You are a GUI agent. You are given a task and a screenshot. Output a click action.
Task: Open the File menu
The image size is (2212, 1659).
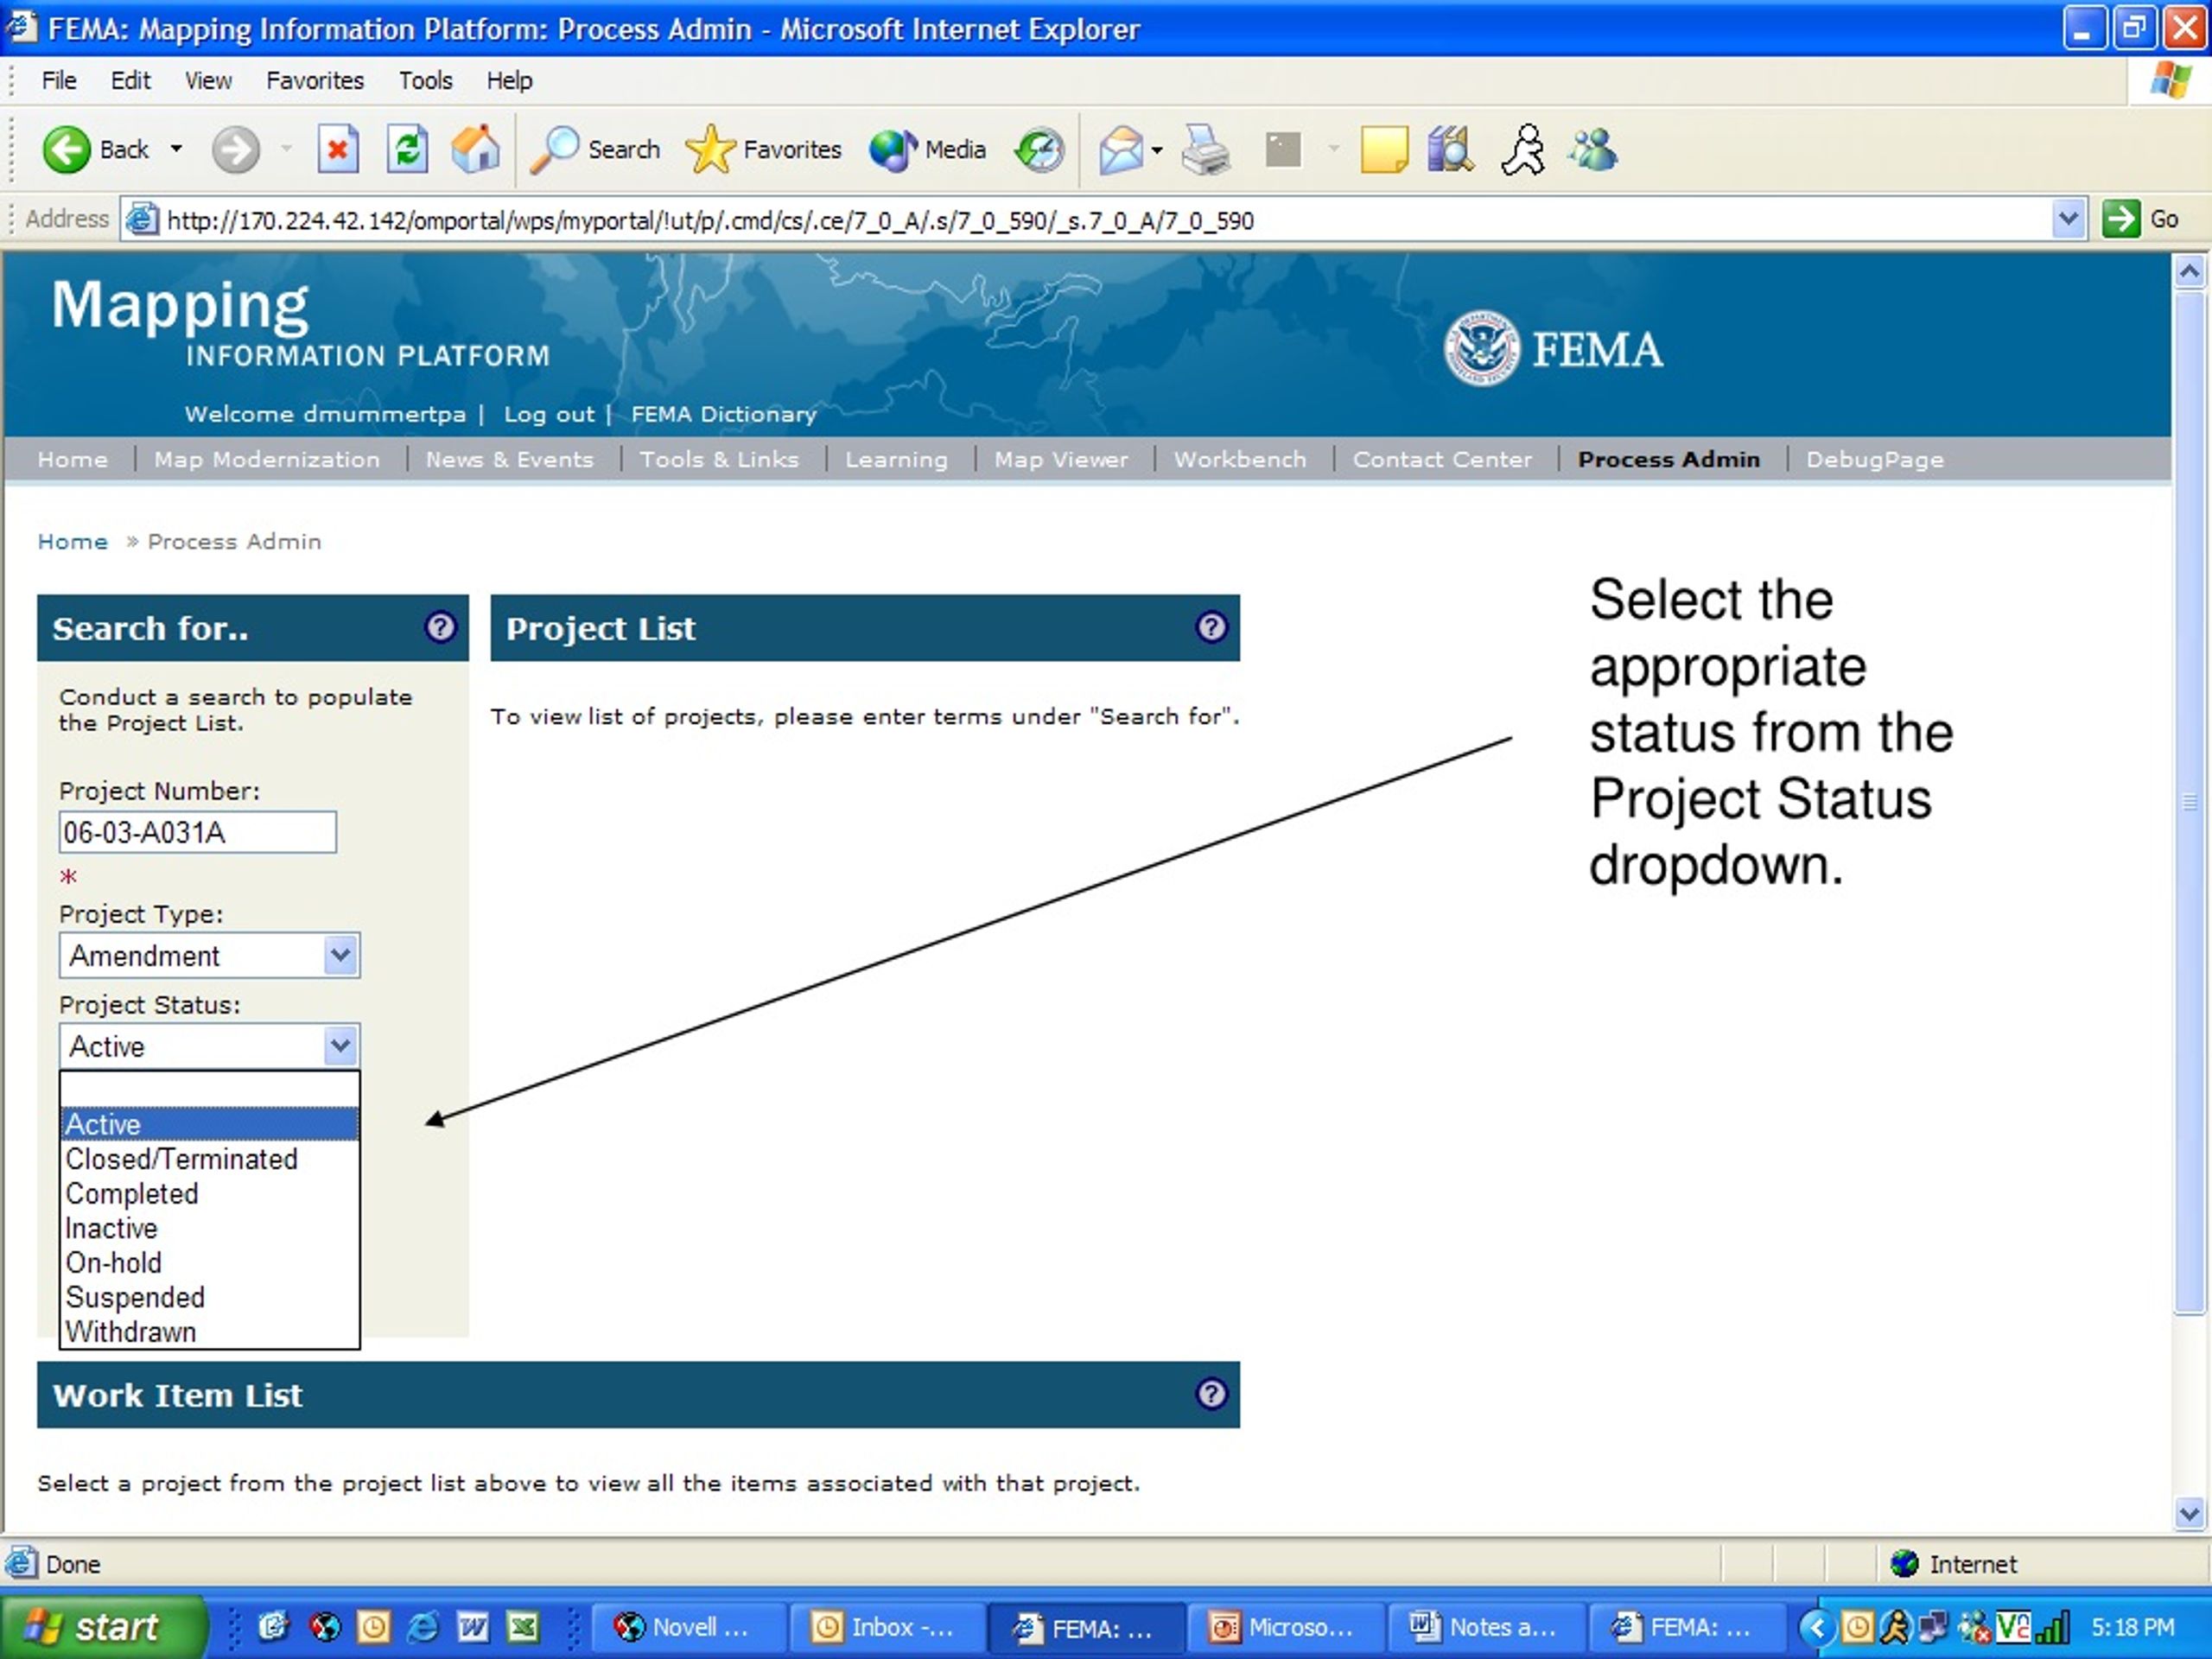(59, 80)
